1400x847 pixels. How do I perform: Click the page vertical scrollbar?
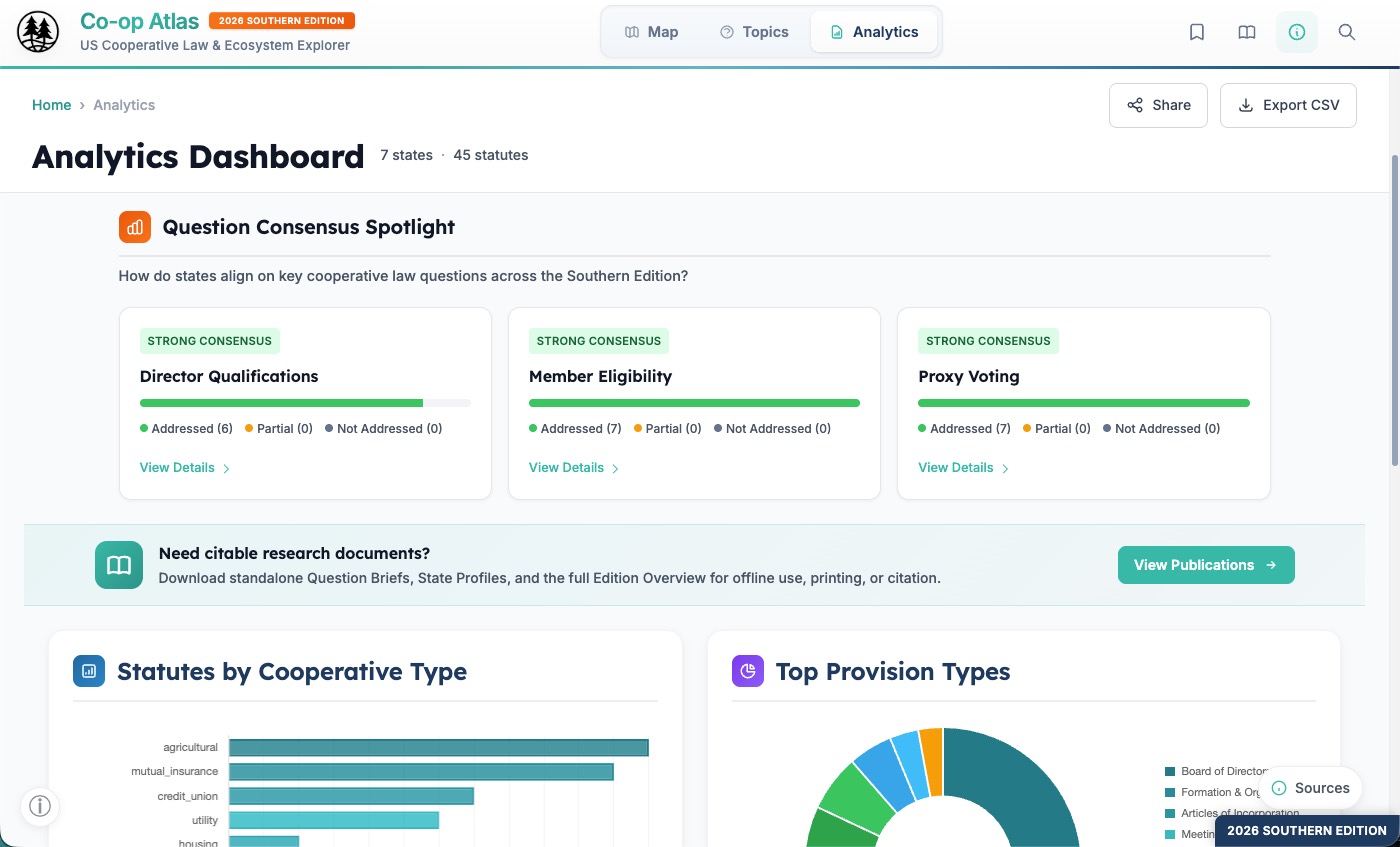coord(1394,310)
